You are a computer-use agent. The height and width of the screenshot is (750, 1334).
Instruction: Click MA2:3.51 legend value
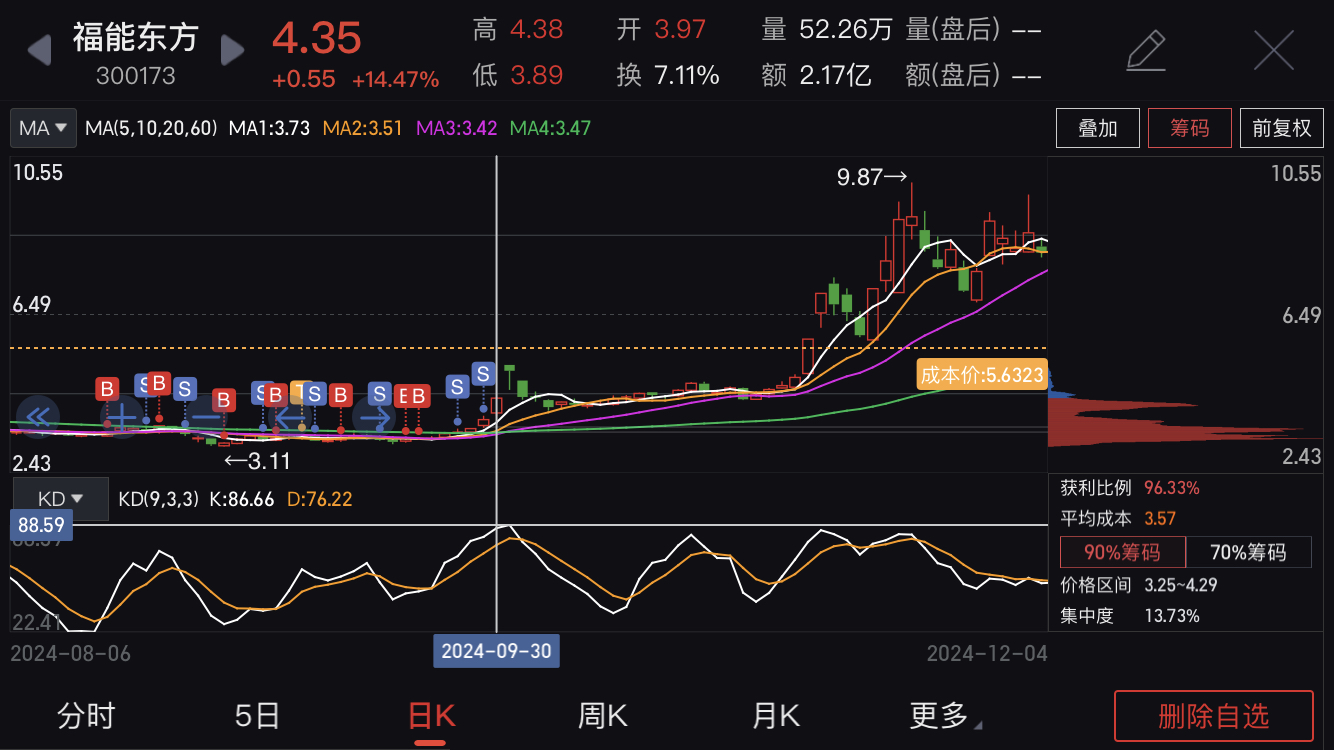point(363,128)
